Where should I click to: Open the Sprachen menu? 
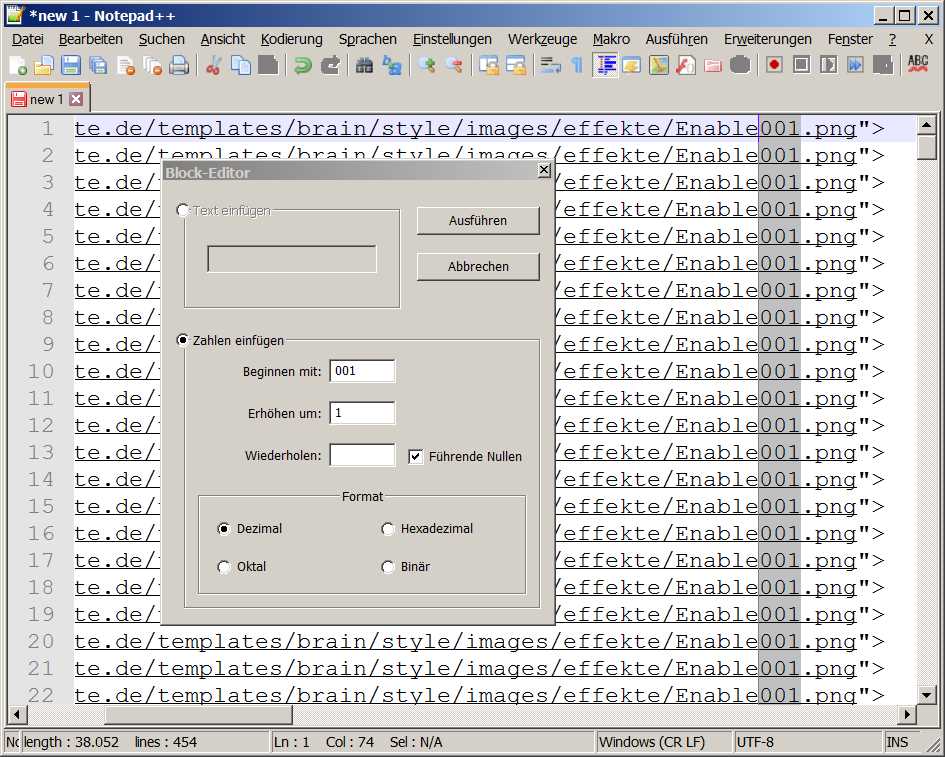pos(368,39)
